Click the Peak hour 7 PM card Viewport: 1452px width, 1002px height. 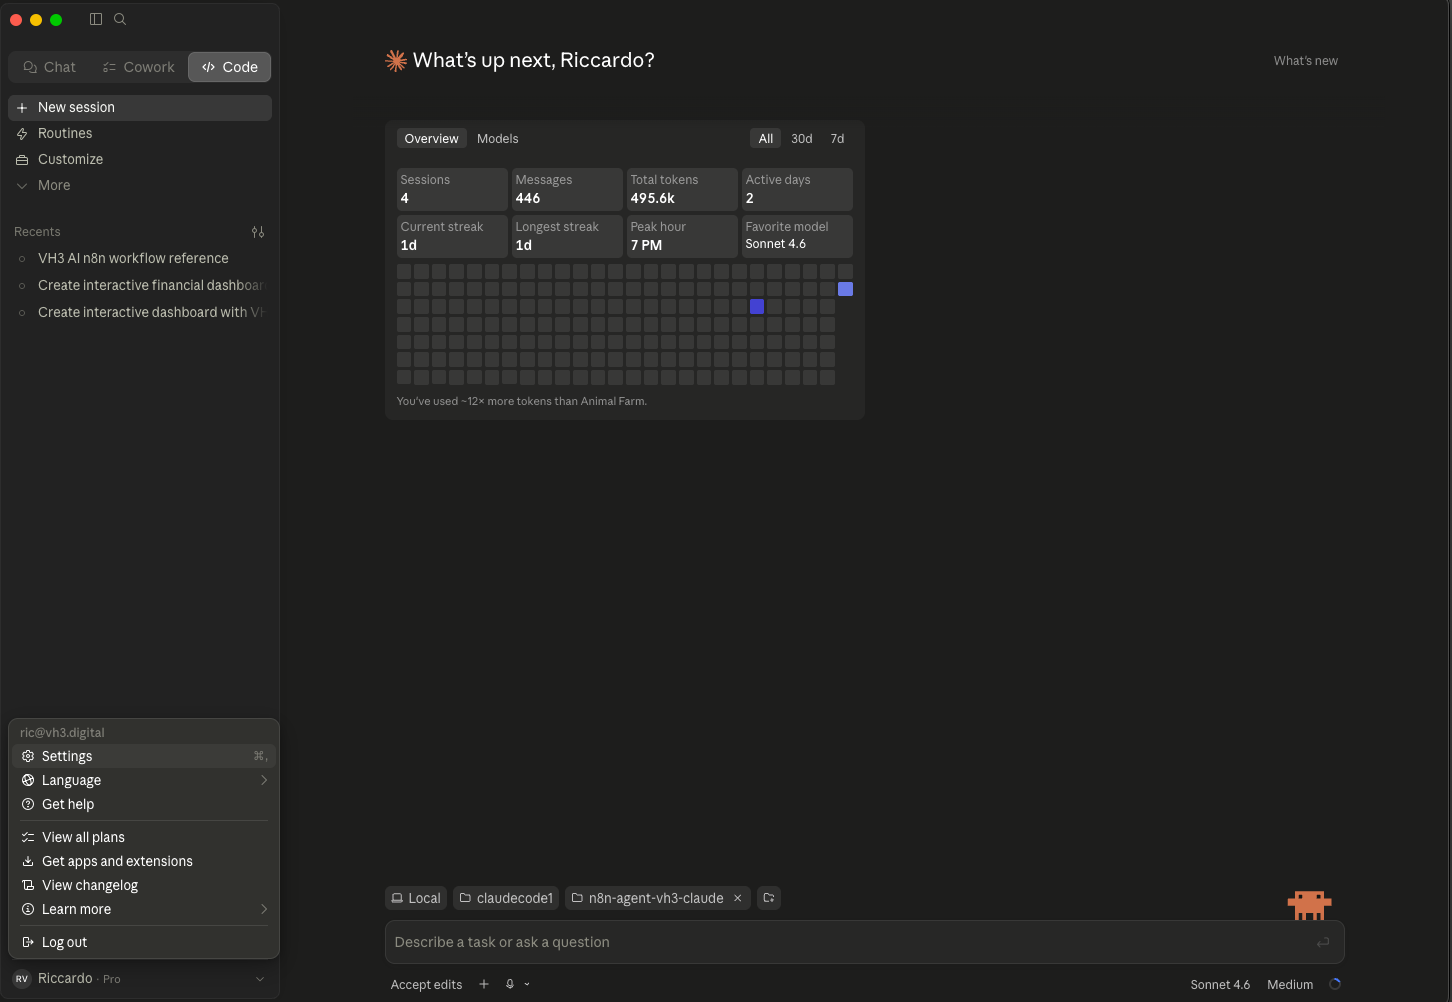682,236
